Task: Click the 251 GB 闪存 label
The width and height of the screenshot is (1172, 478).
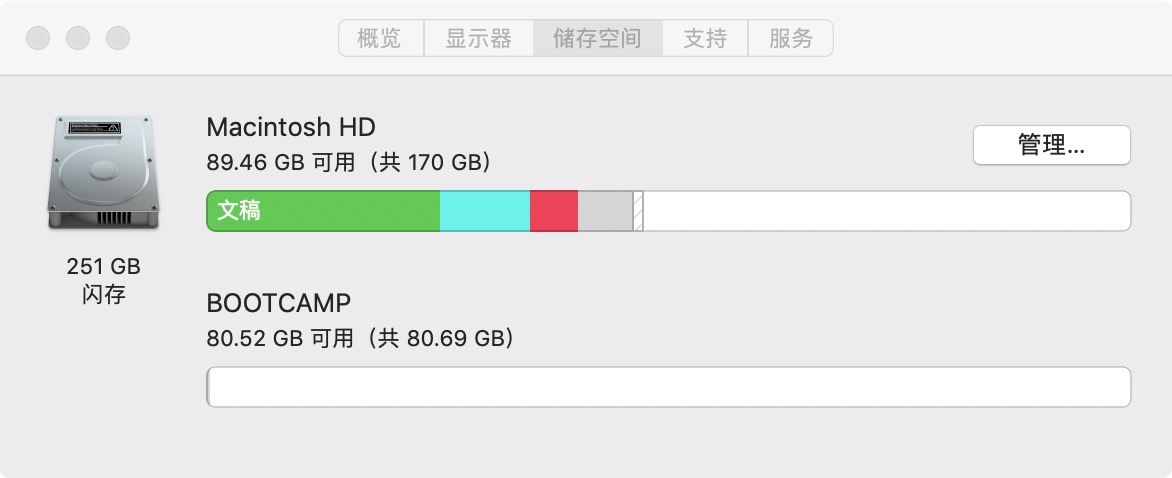Action: [104, 280]
